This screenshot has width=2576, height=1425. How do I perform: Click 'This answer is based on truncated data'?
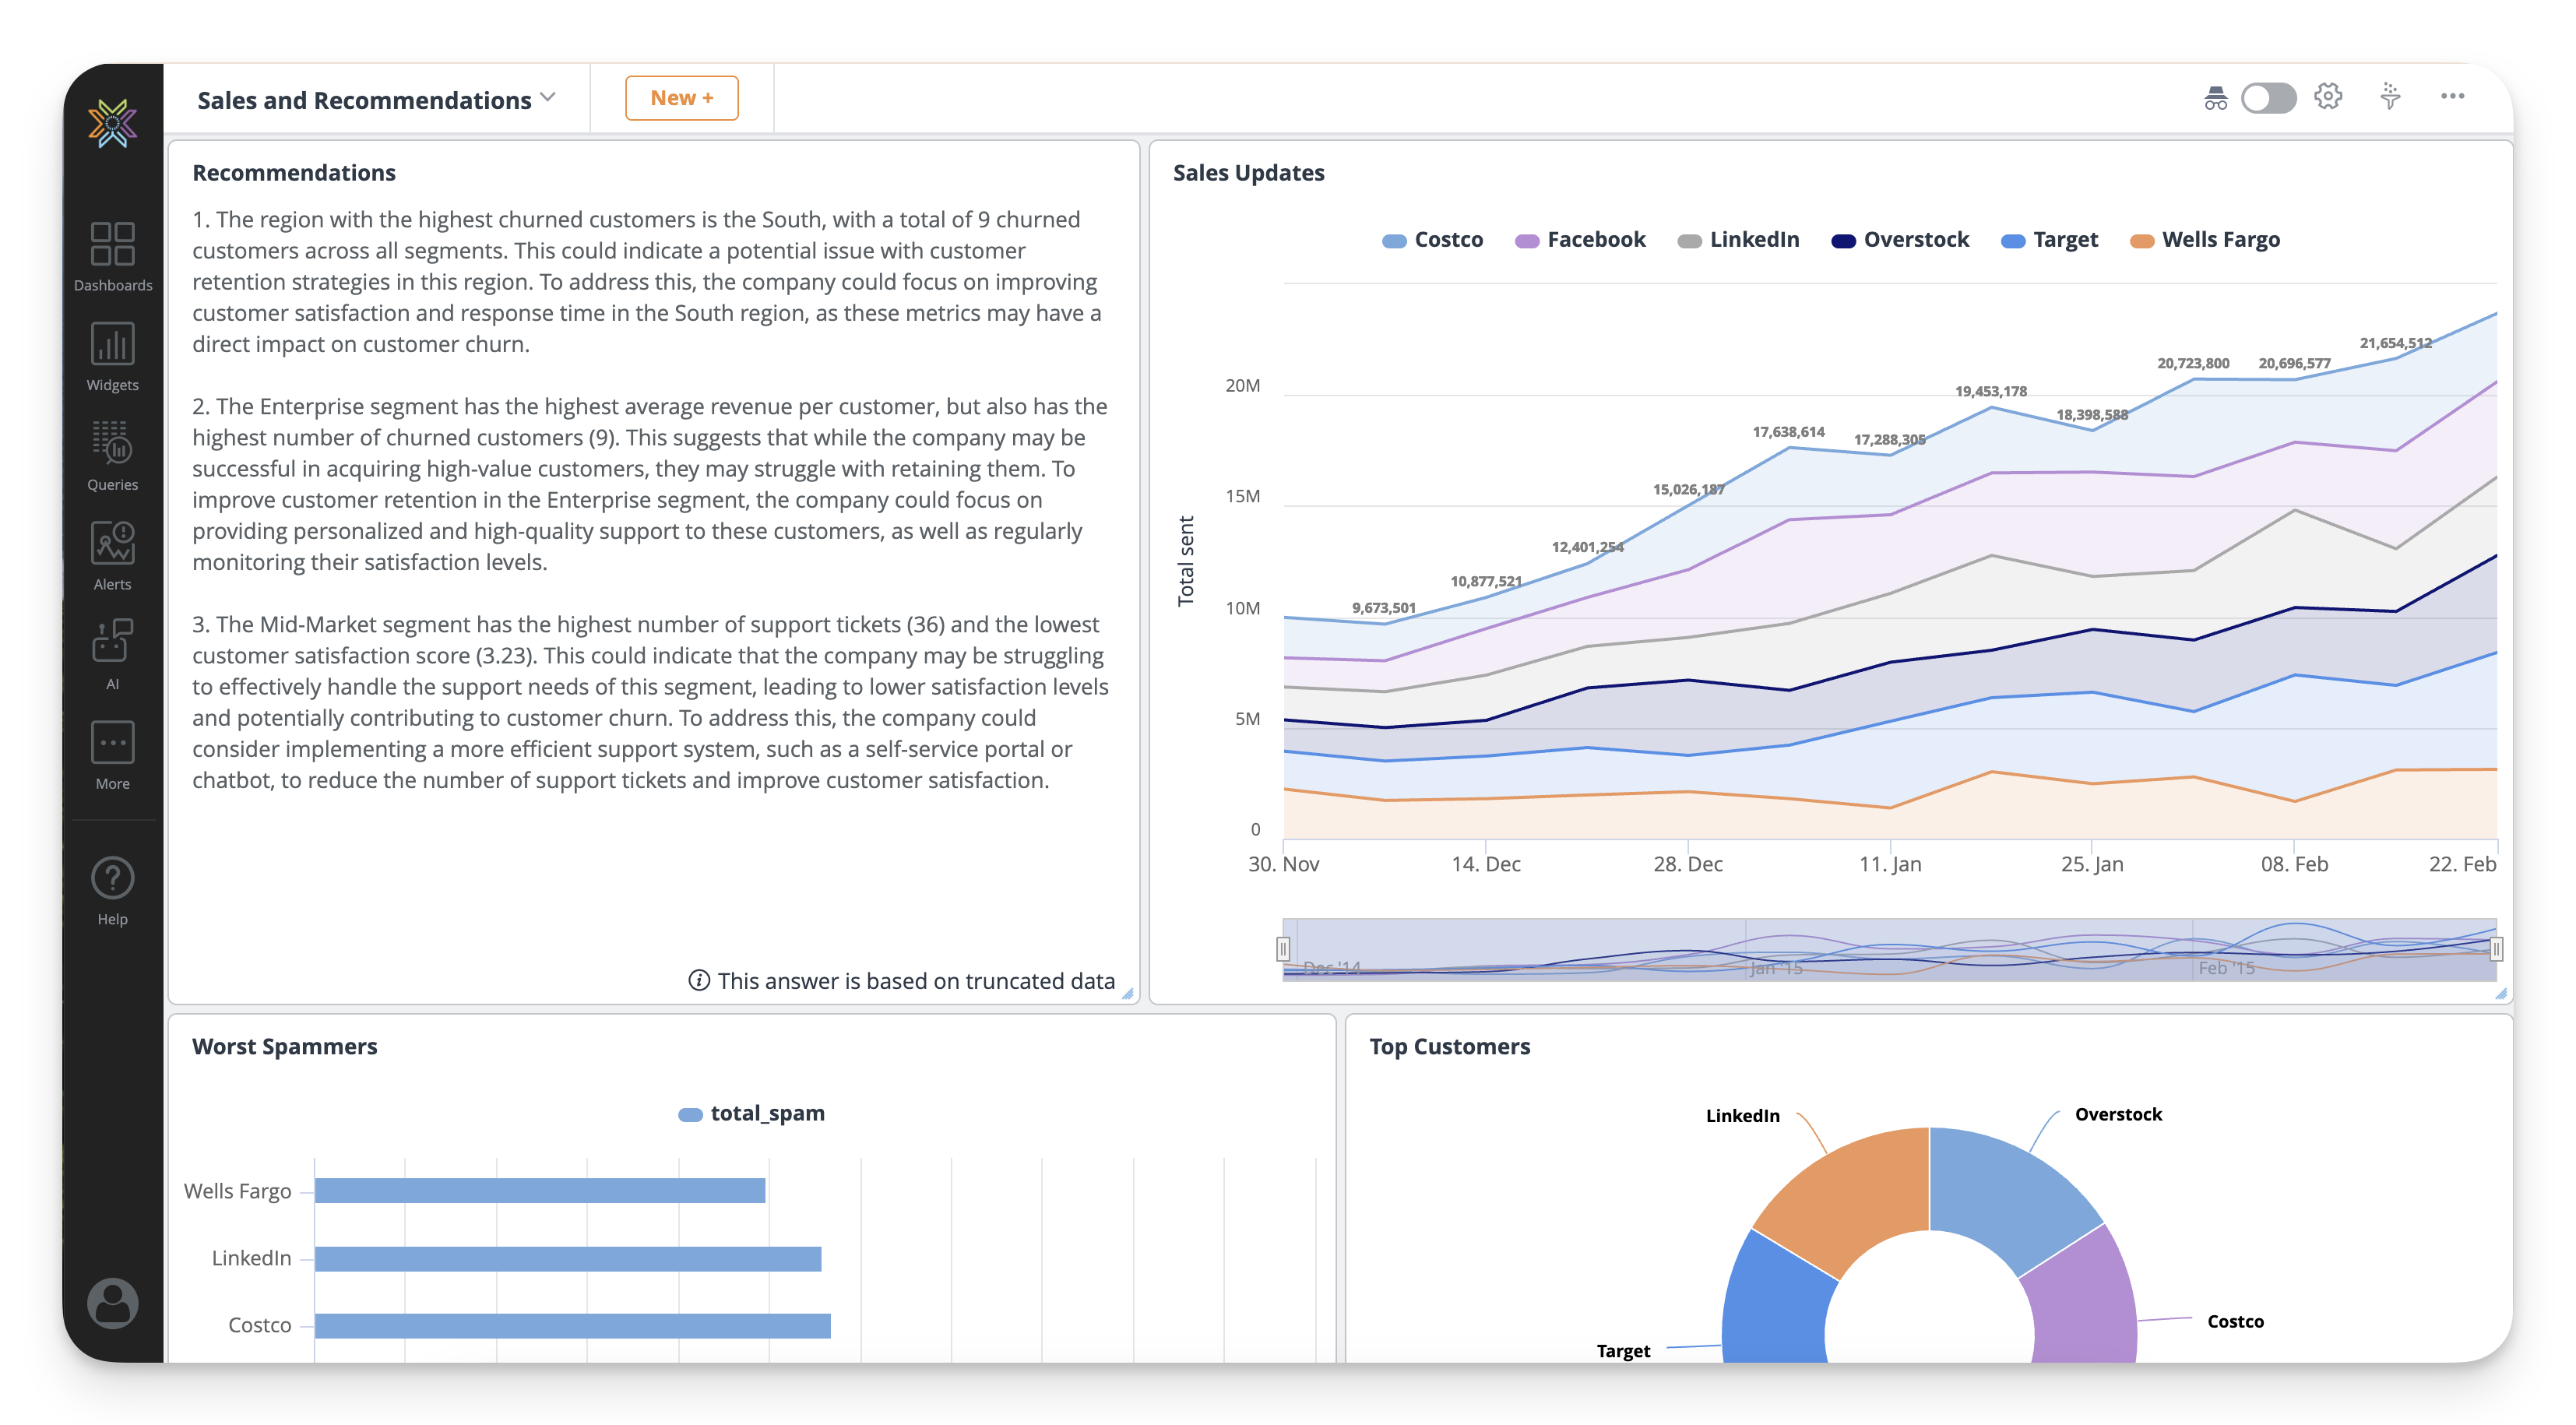coord(916,980)
